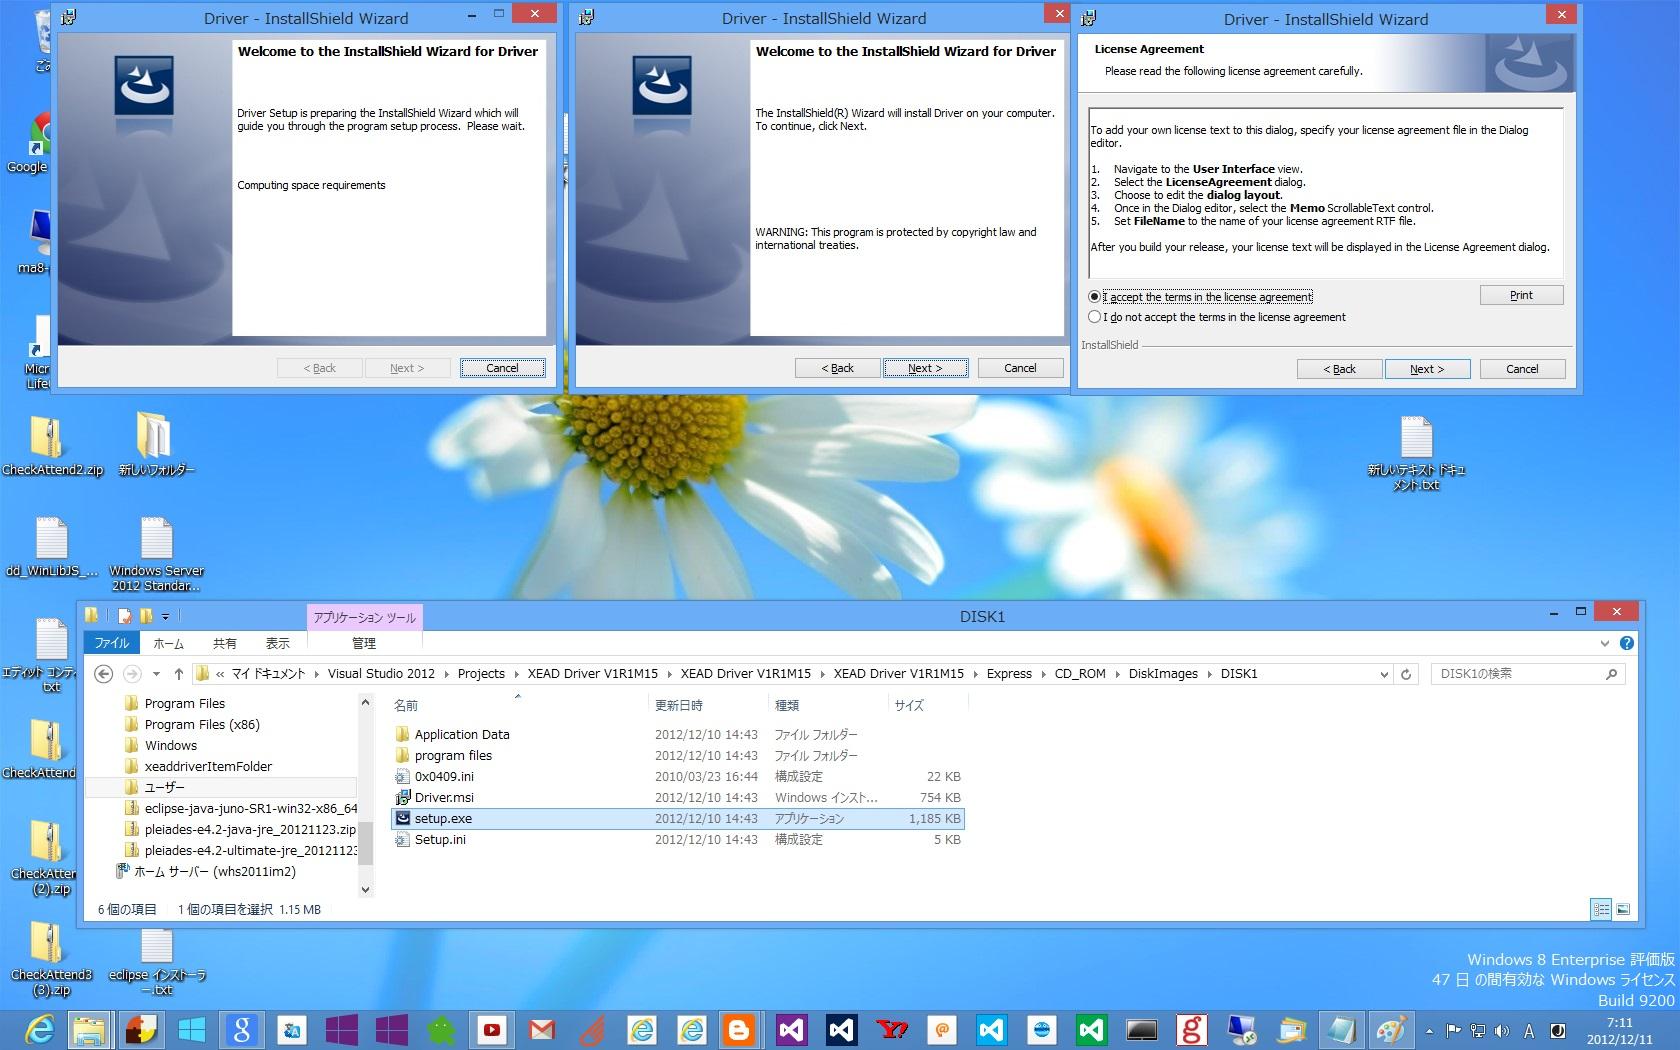
Task: Open the Driver.msi installer file
Action: [x=444, y=797]
